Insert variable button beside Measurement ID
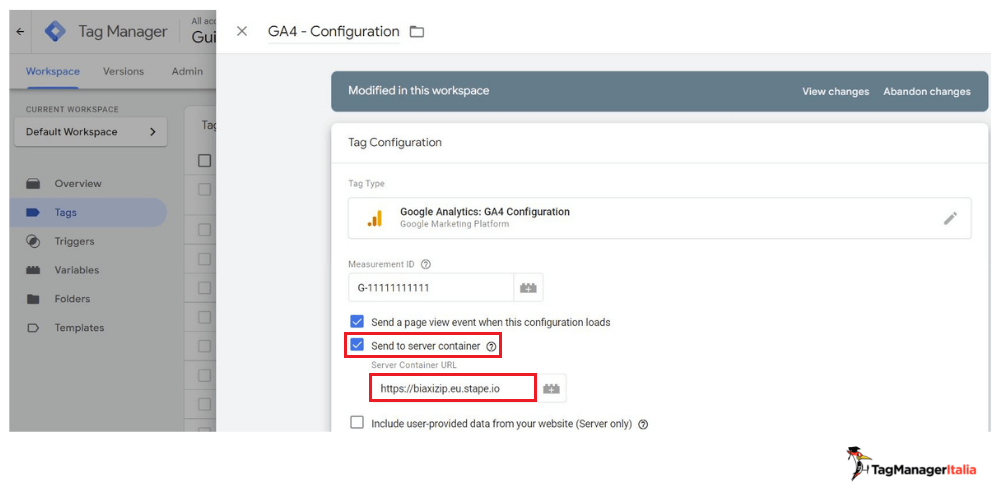The height and width of the screenshot is (500, 1000). (x=528, y=288)
